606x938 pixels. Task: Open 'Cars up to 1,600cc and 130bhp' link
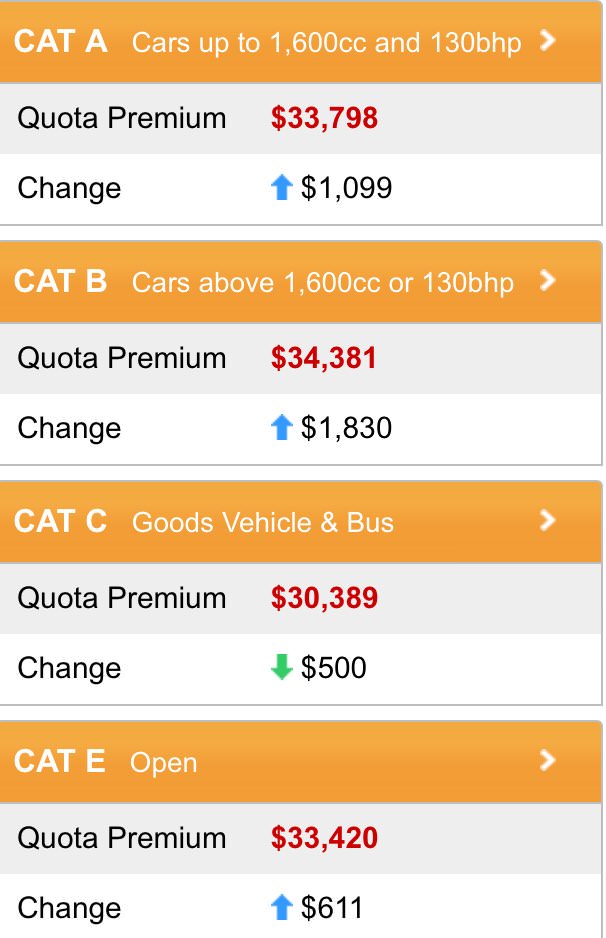coord(326,44)
